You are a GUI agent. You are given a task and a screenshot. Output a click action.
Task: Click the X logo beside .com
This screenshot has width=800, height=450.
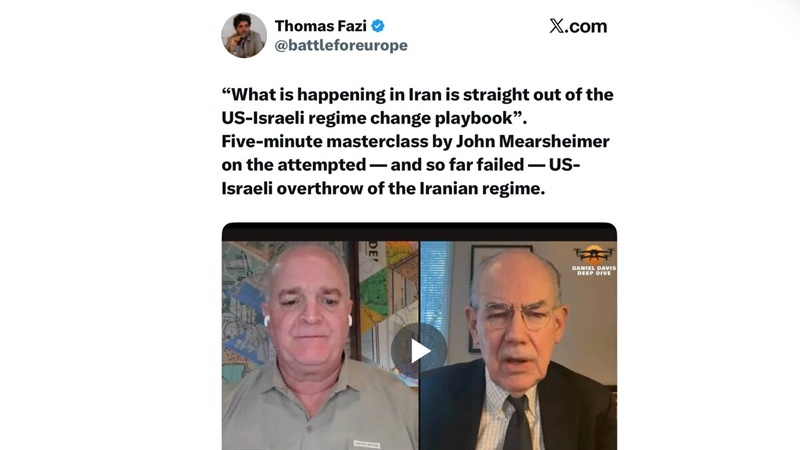(557, 26)
